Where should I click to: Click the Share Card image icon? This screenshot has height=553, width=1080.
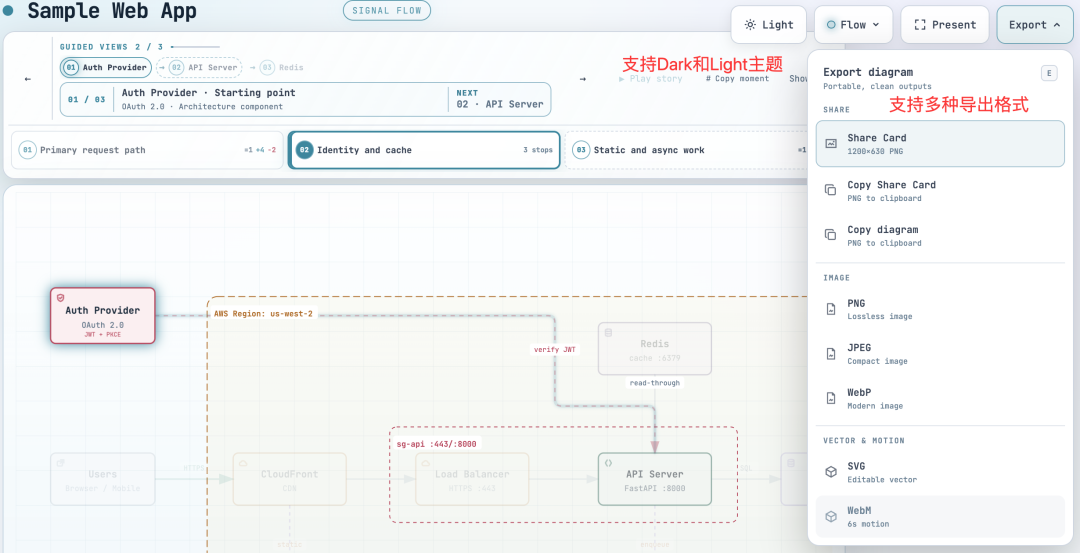pos(831,144)
